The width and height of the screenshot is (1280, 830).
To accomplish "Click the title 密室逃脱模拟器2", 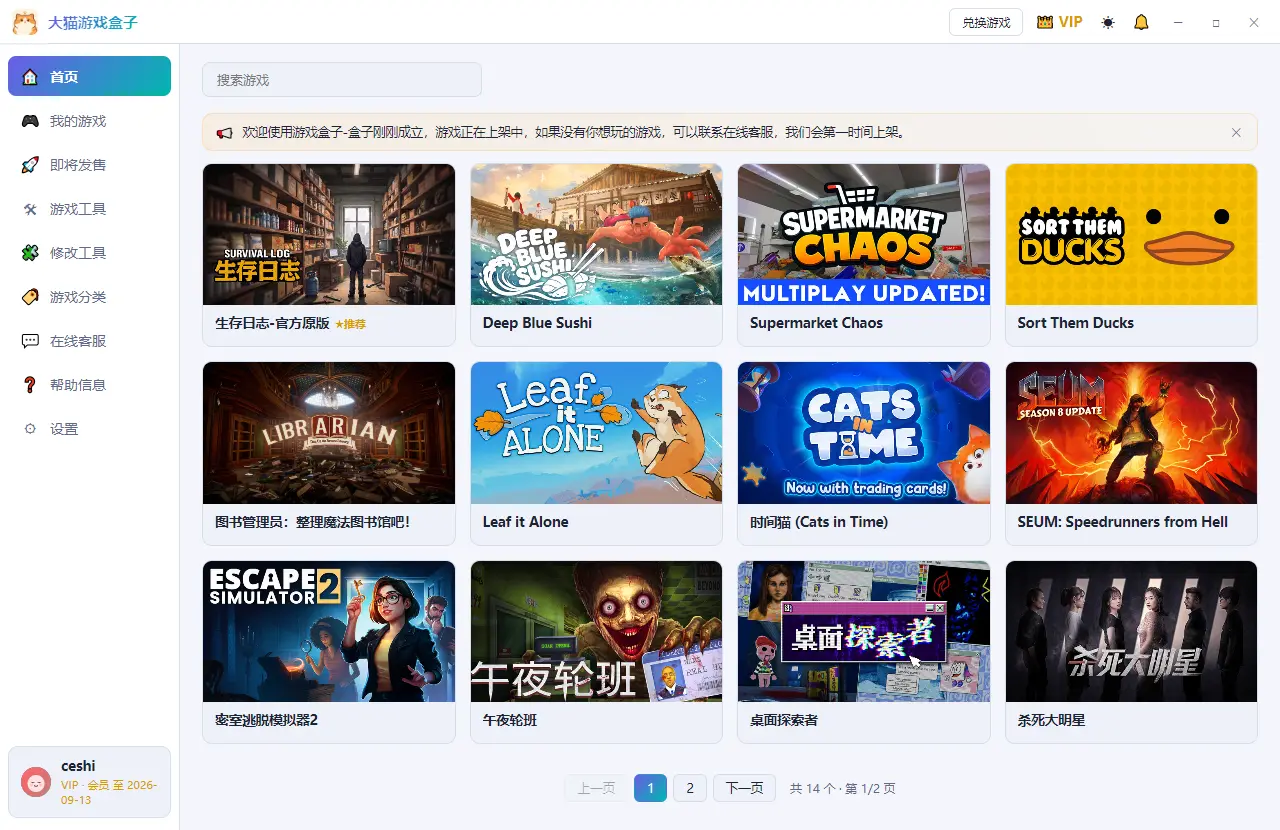I will pyautogui.click(x=266, y=720).
